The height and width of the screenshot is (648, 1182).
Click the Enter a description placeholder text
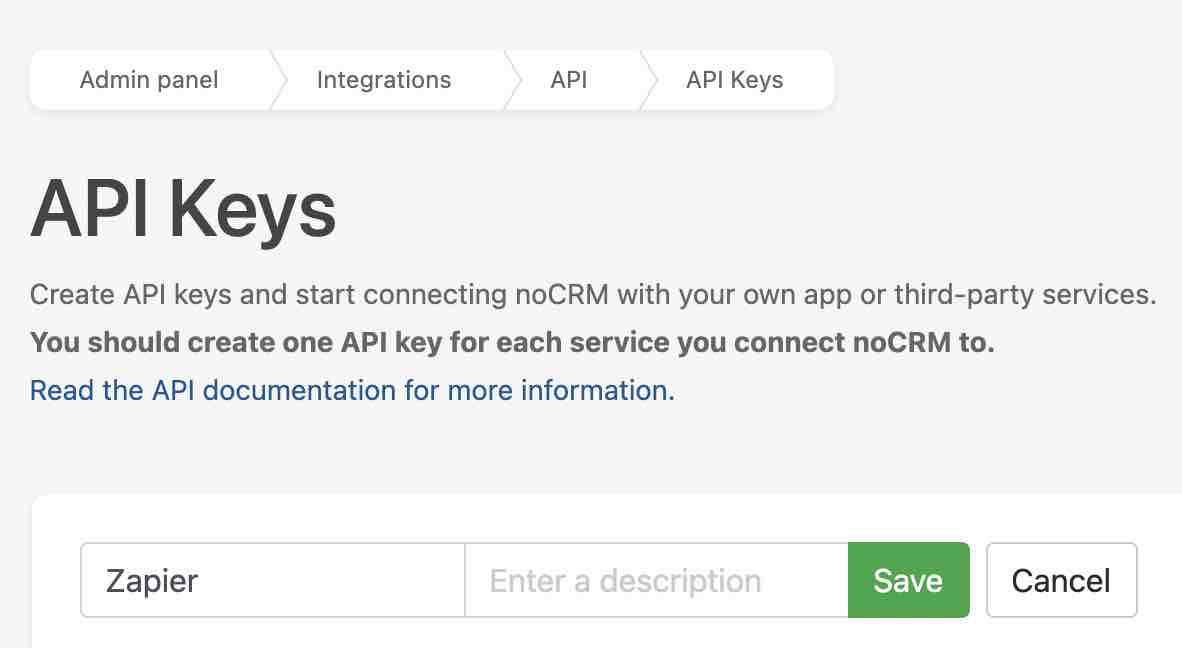624,580
